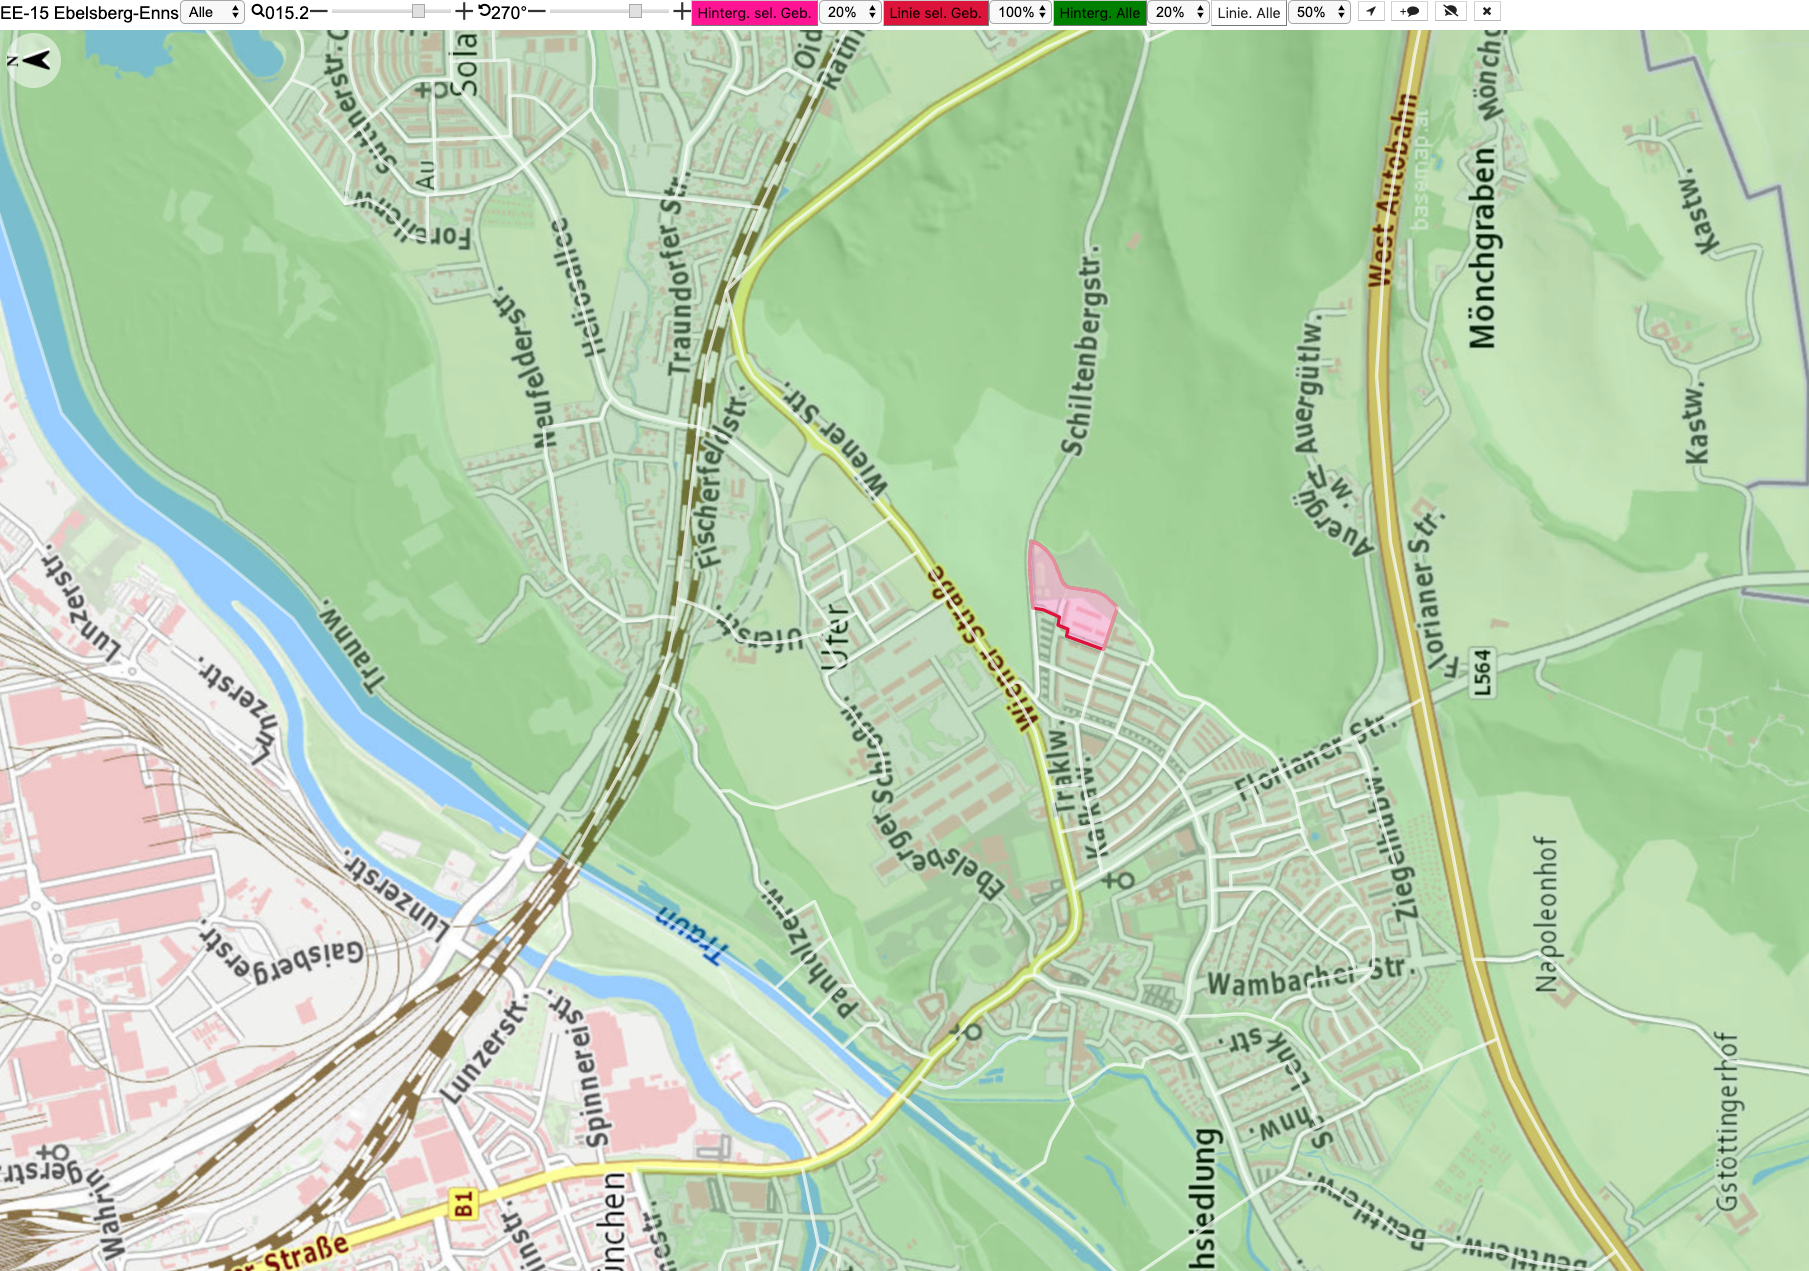The width and height of the screenshot is (1809, 1271).
Task: Click the zoom minus sign
Action: (x=319, y=12)
